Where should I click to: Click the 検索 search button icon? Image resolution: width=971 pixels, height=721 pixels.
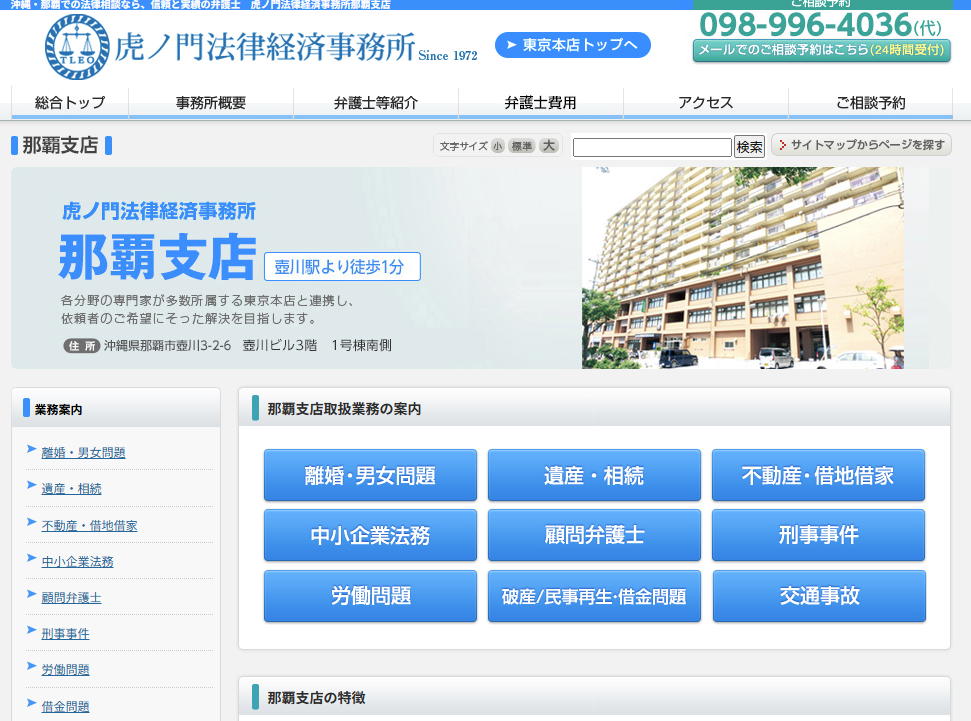point(748,146)
